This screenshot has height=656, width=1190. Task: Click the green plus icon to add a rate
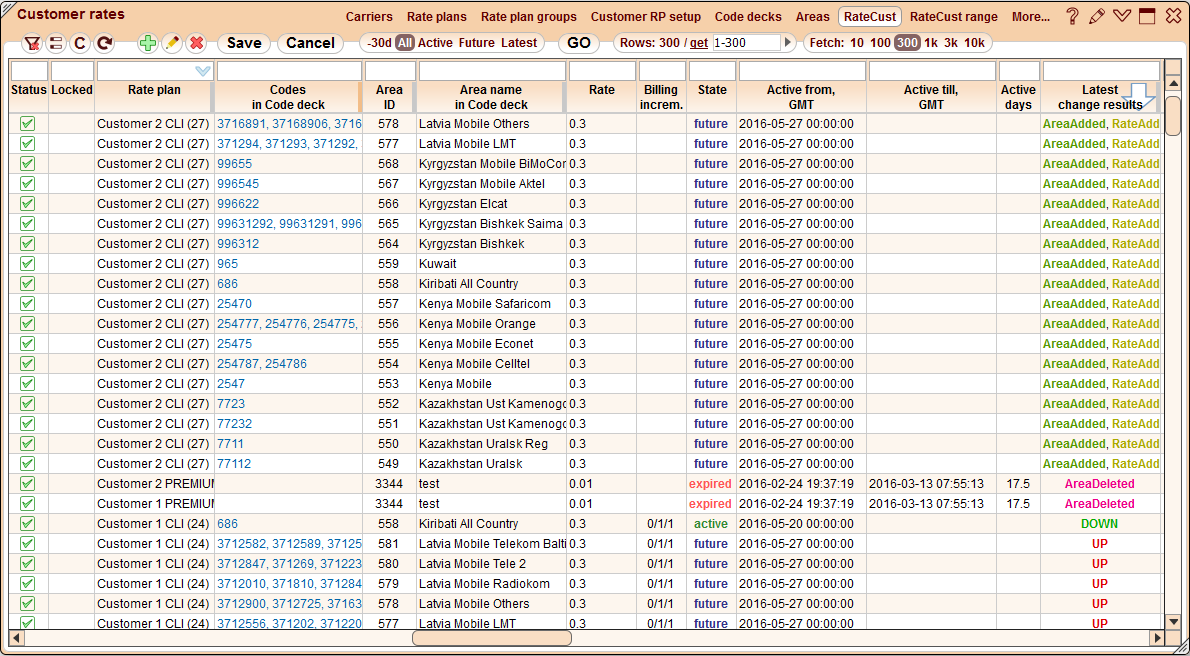coord(146,43)
